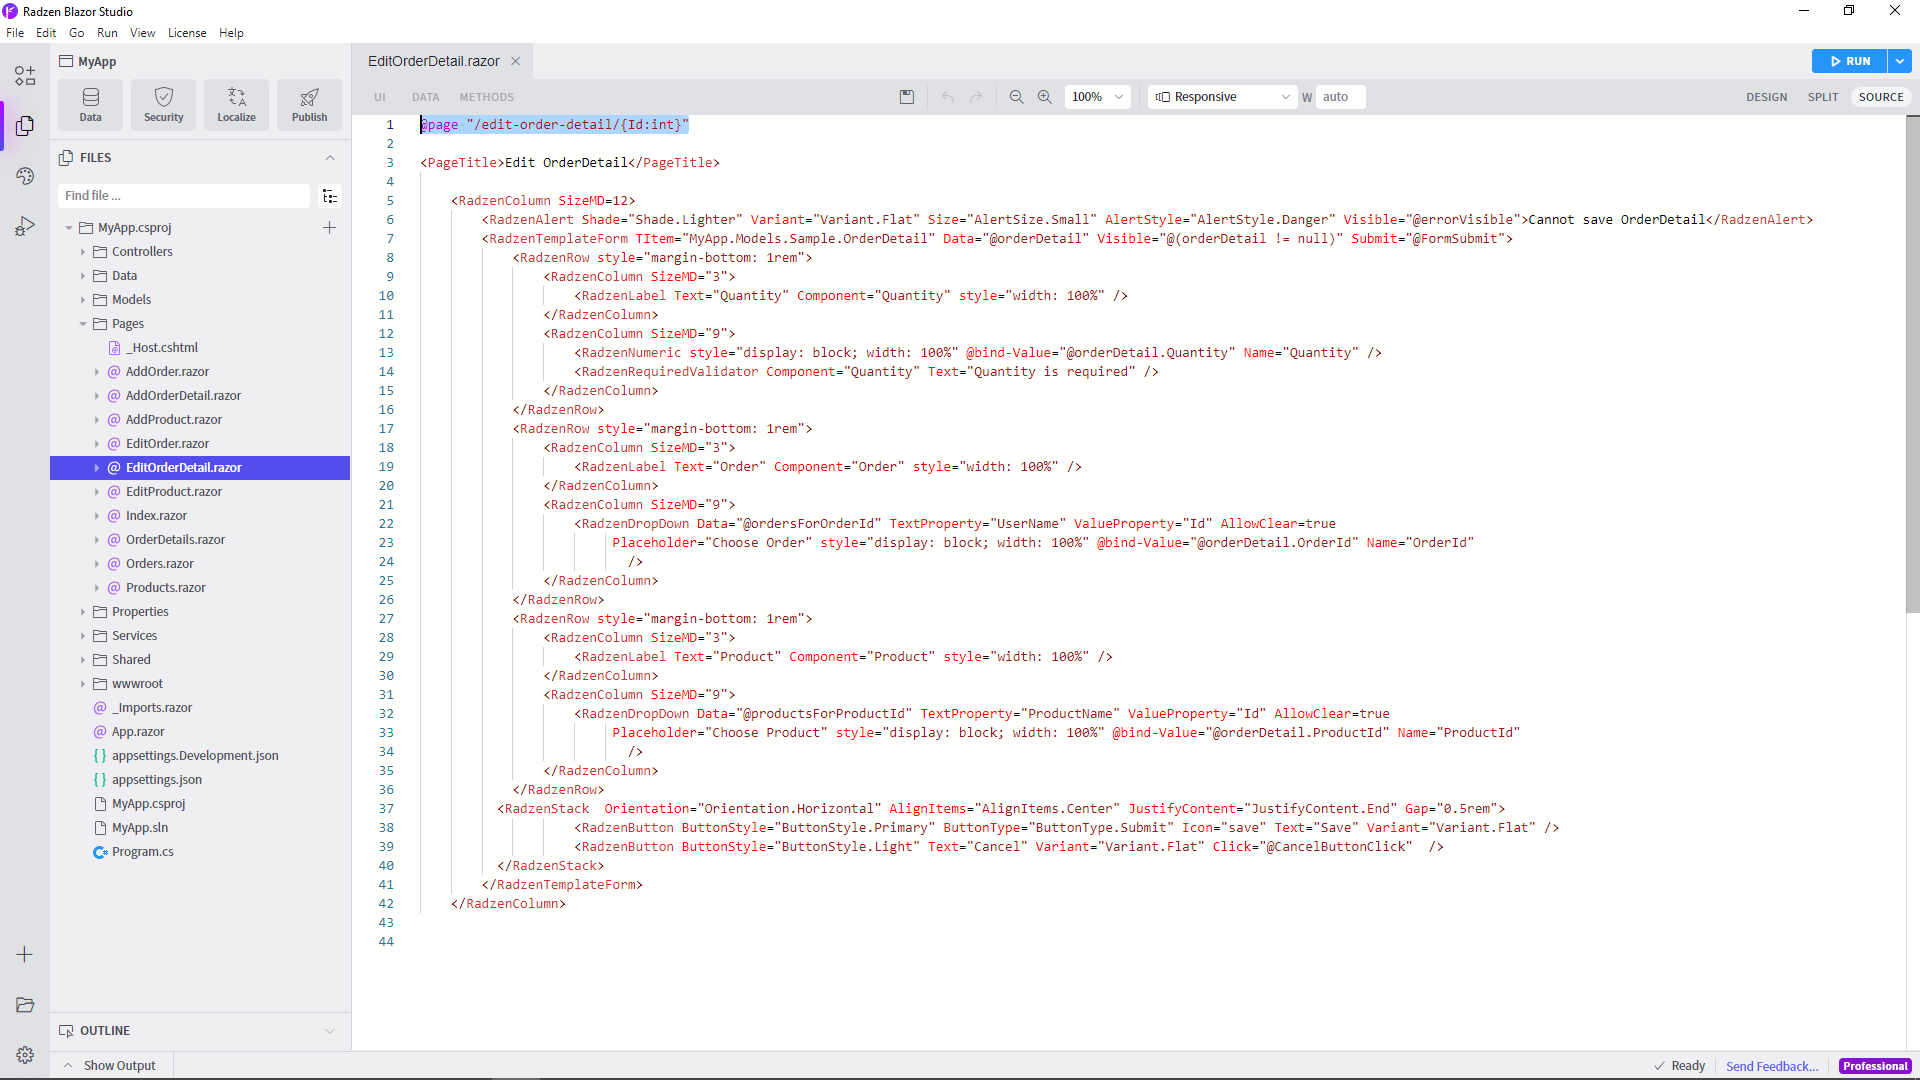The image size is (1920, 1080).
Task: Collapse the FILES panel
Action: click(330, 158)
